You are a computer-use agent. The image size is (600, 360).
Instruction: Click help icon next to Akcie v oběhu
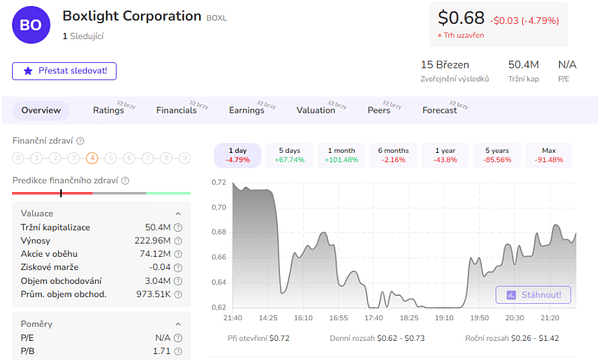[x=178, y=254]
